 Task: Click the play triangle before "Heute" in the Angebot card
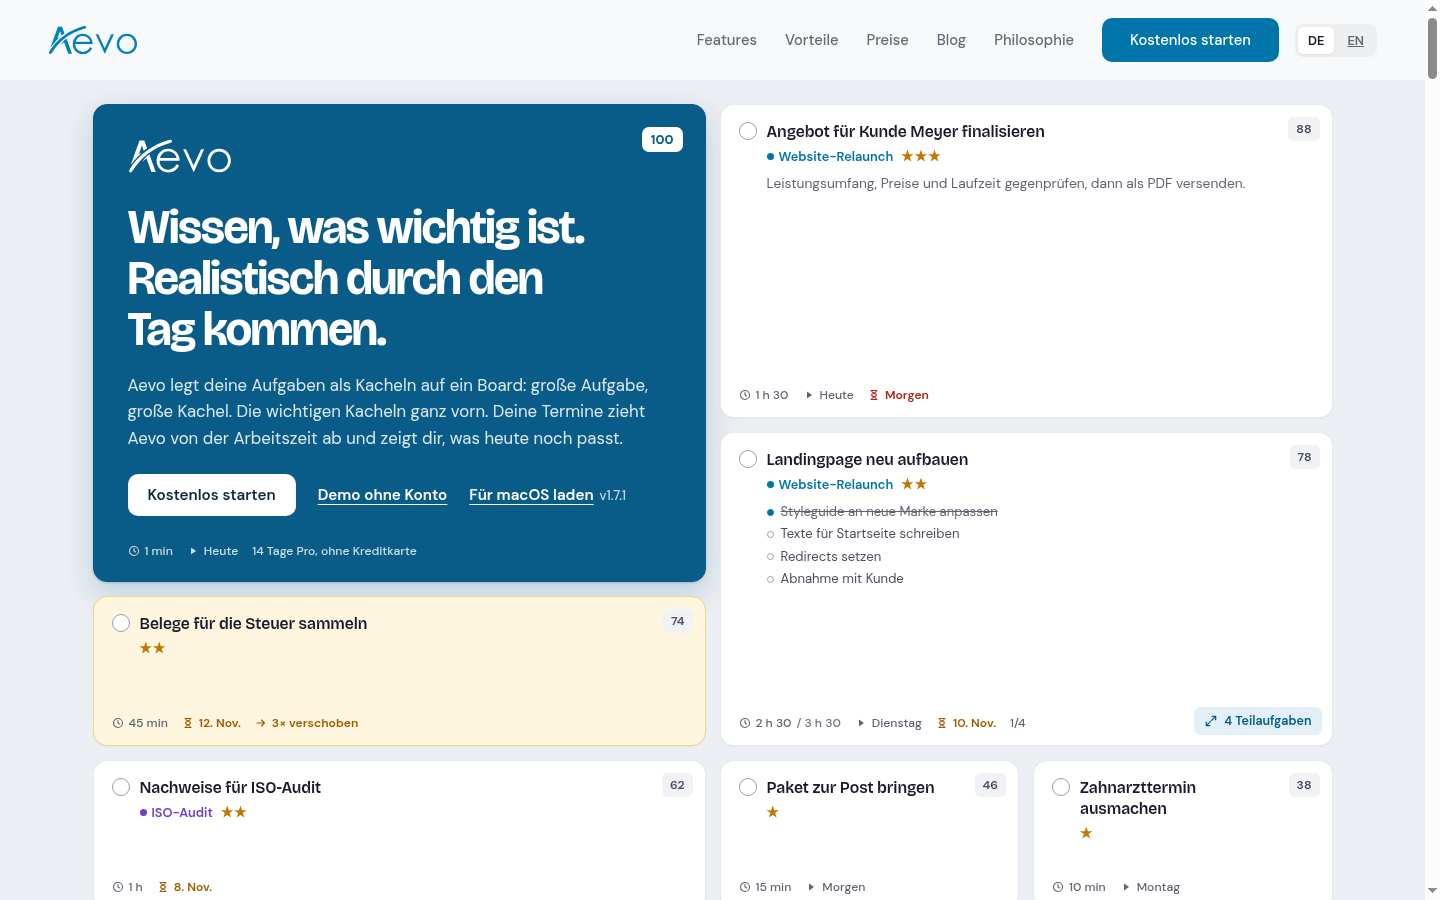809,395
